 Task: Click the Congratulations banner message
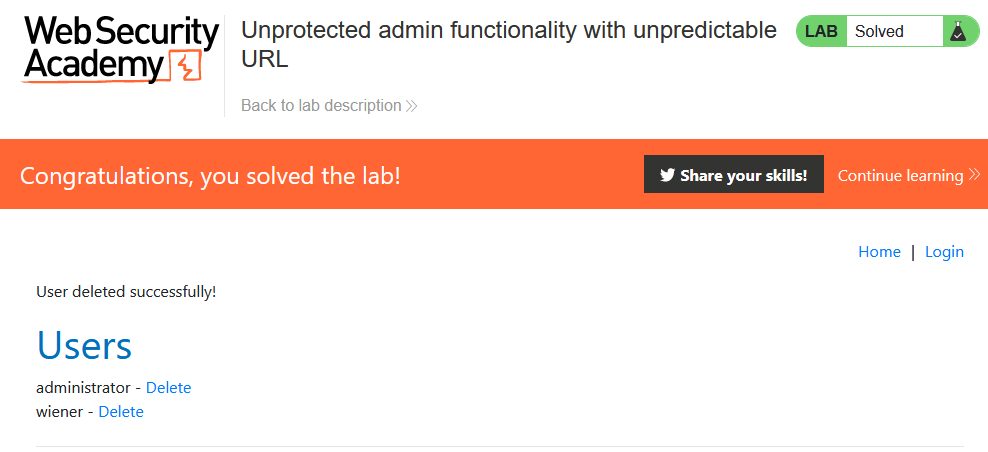(210, 176)
